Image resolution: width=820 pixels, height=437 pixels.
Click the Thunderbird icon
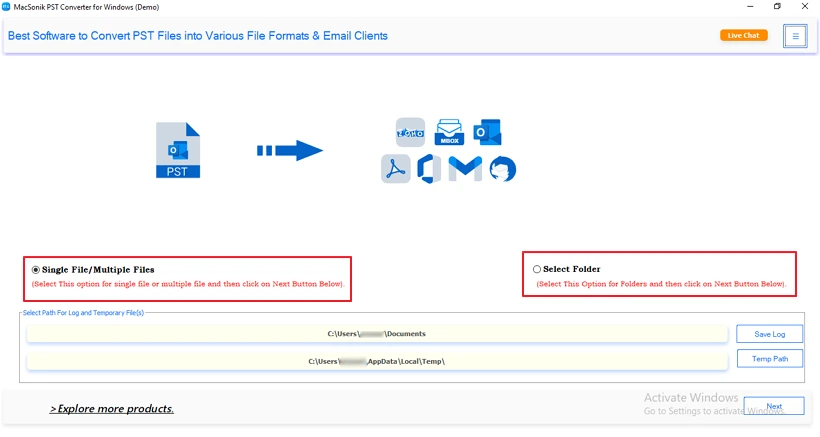(503, 169)
